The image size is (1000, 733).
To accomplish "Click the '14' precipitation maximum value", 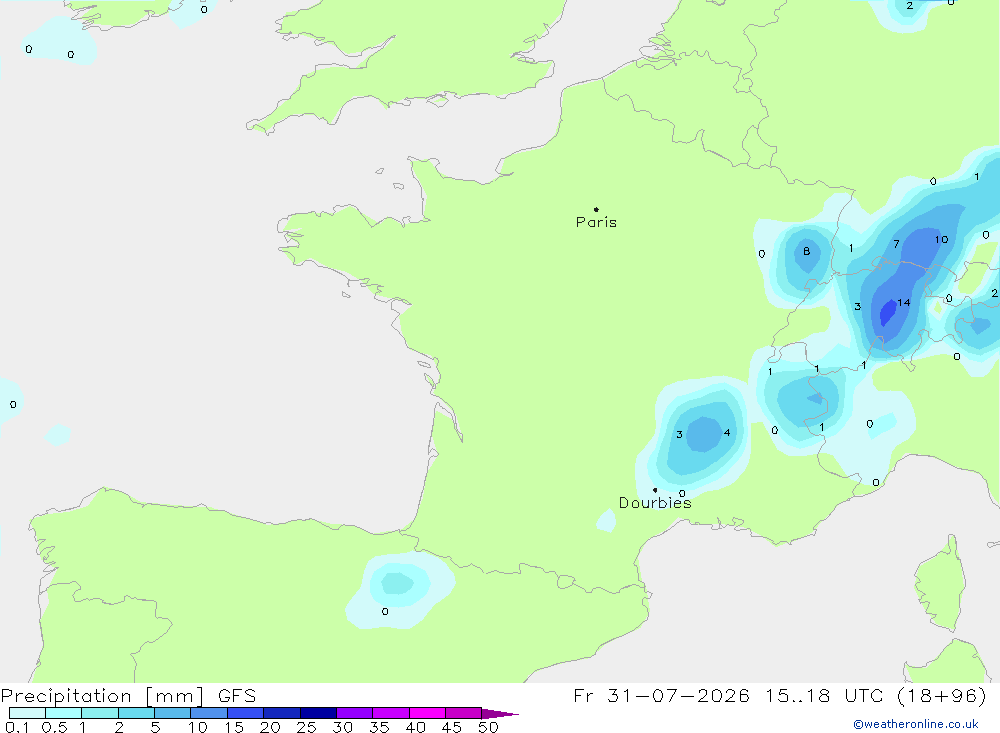I will pyautogui.click(x=904, y=303).
